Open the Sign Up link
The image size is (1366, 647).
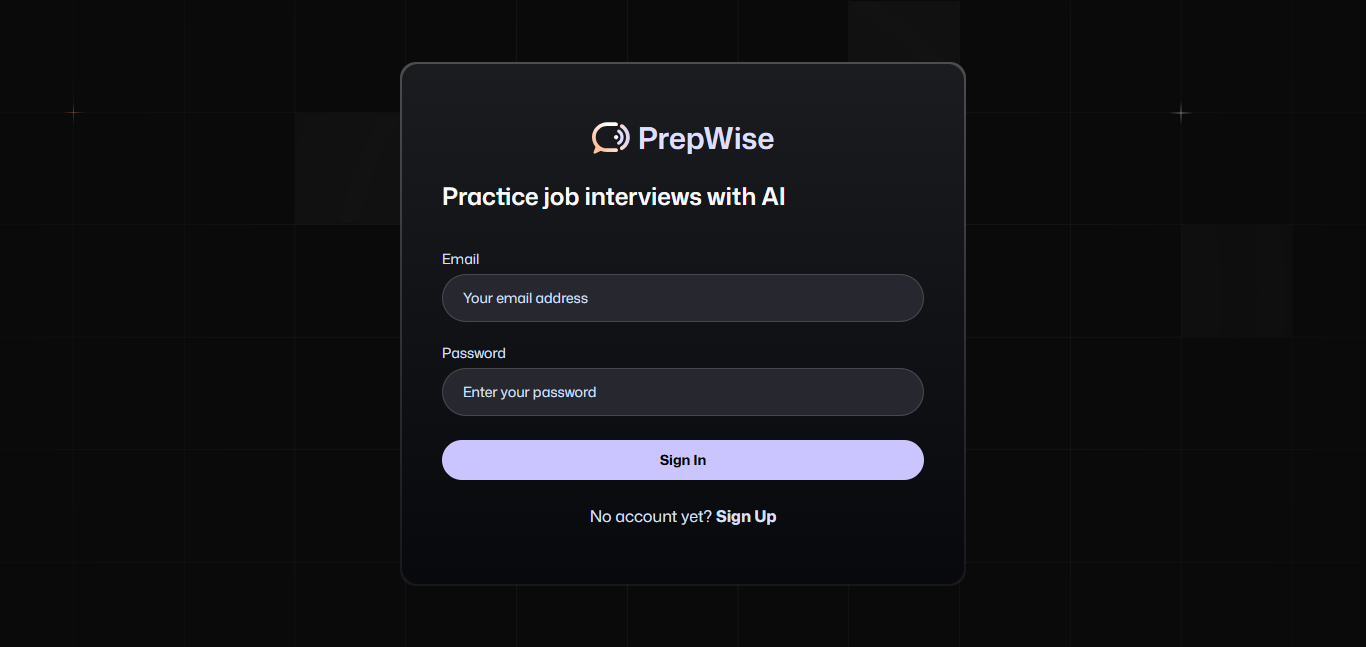click(746, 516)
